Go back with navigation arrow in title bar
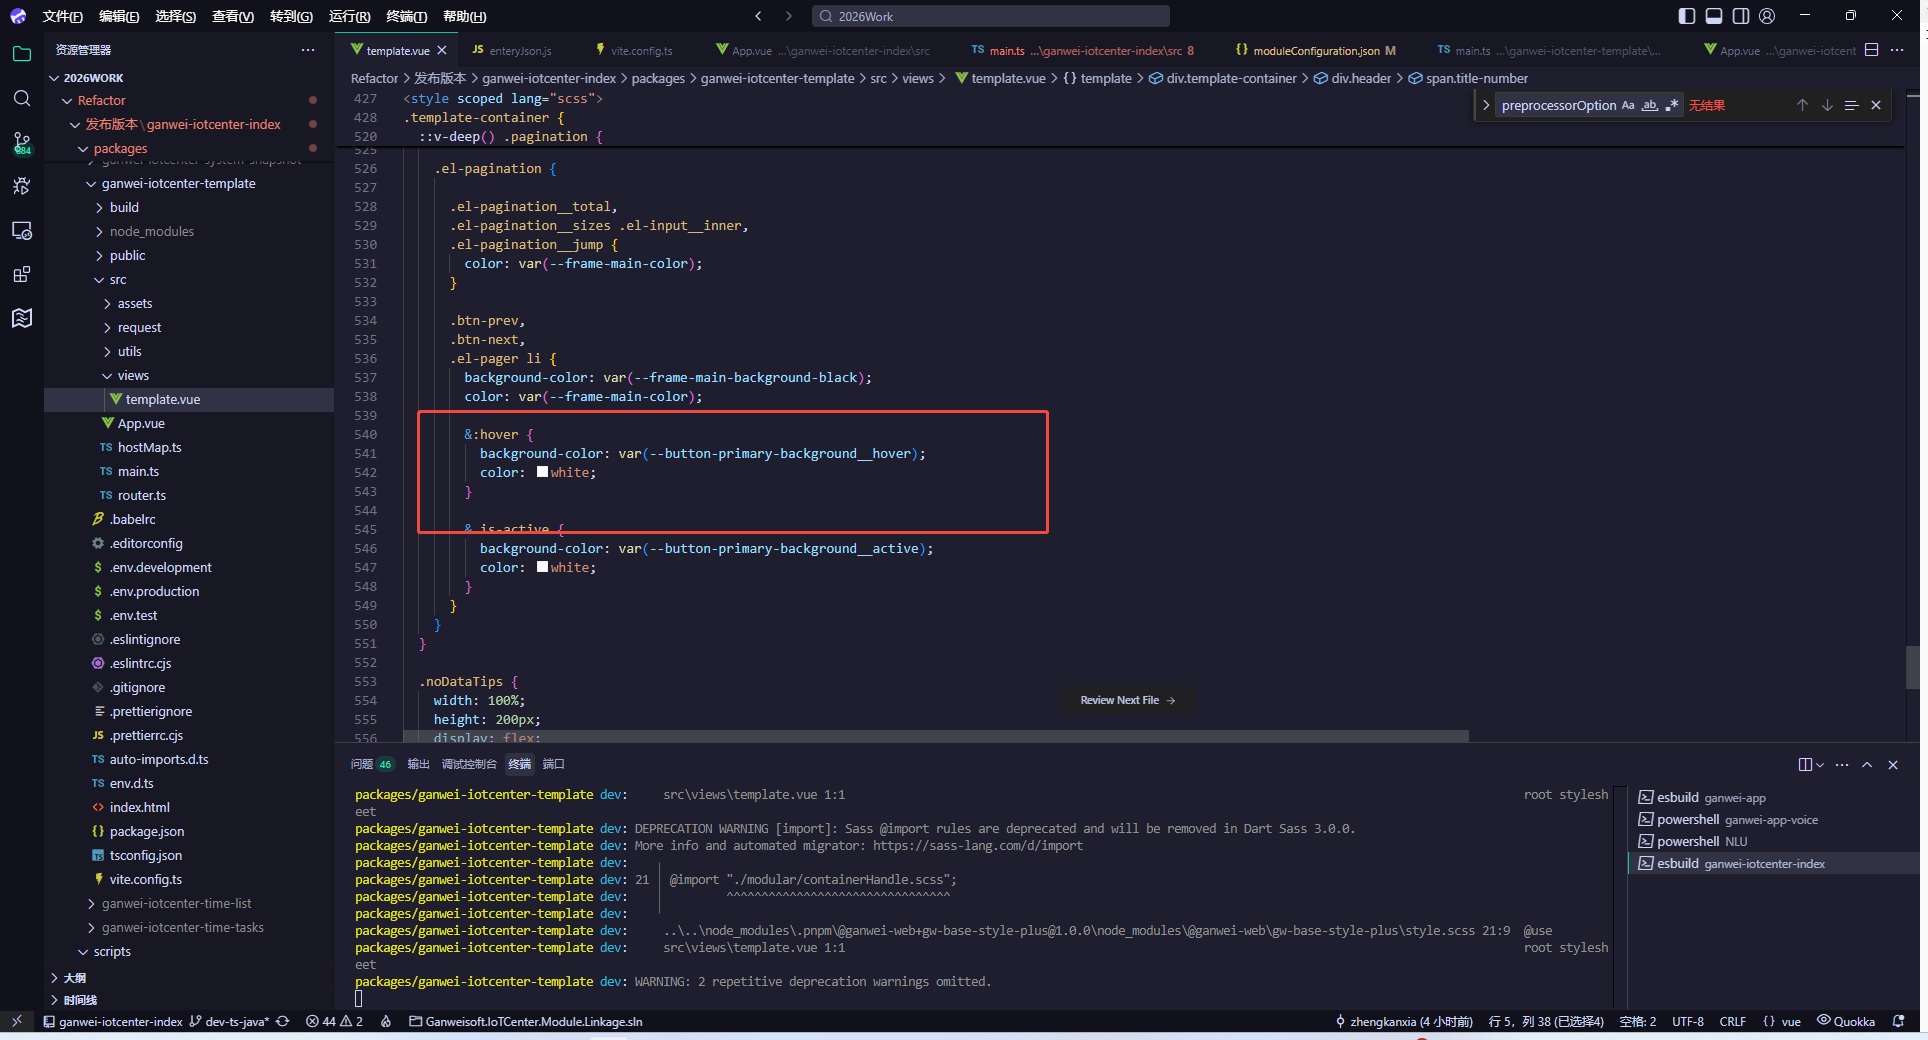This screenshot has width=1928, height=1040. tap(758, 16)
